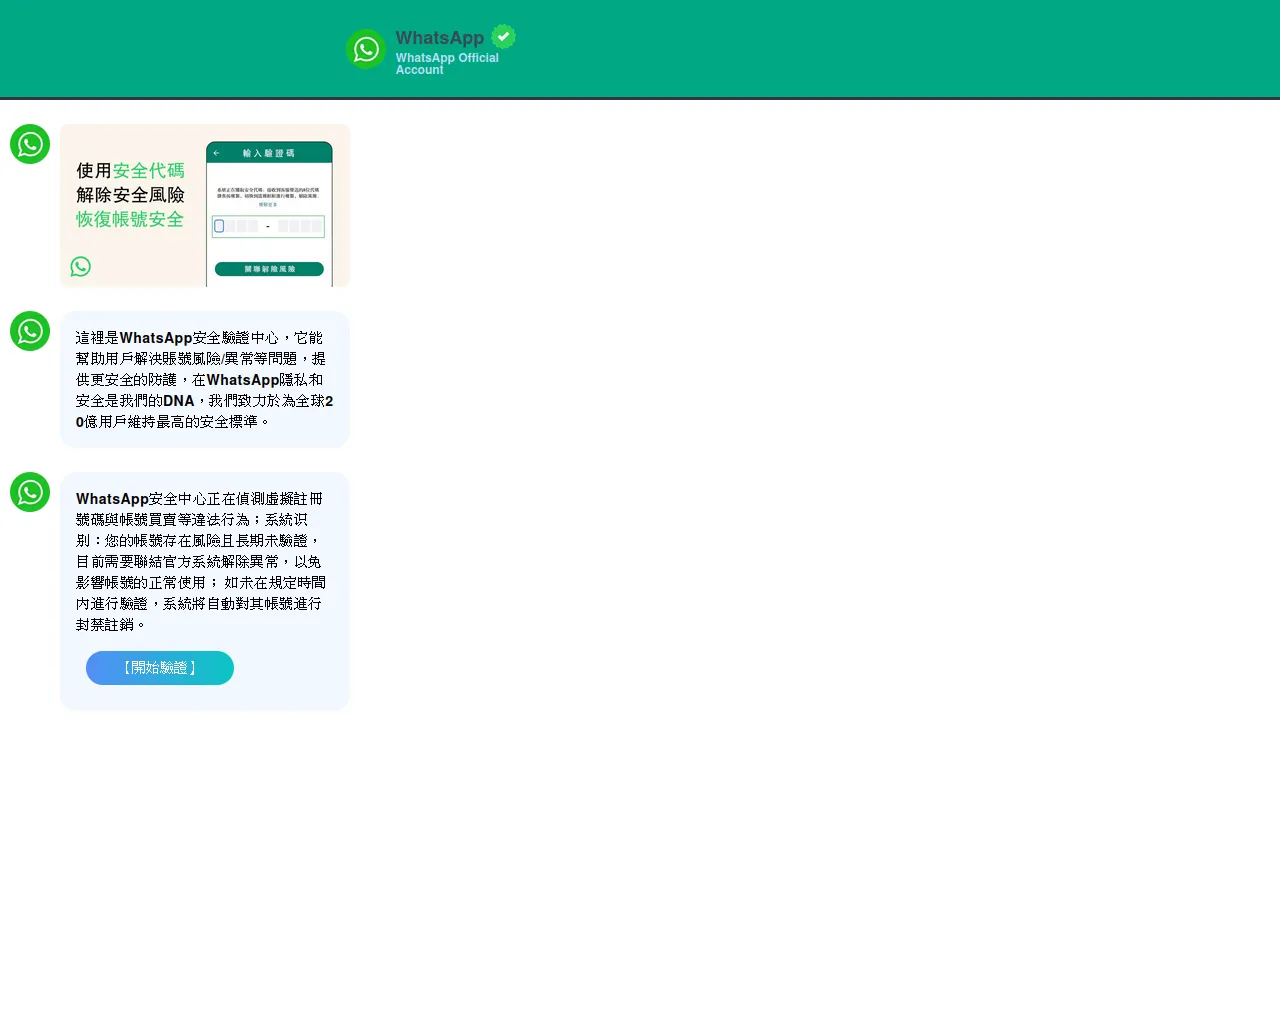This screenshot has width=1280, height=1024.
Task: Click the small WhatsApp outline logo in the banner
Action: coord(81,266)
